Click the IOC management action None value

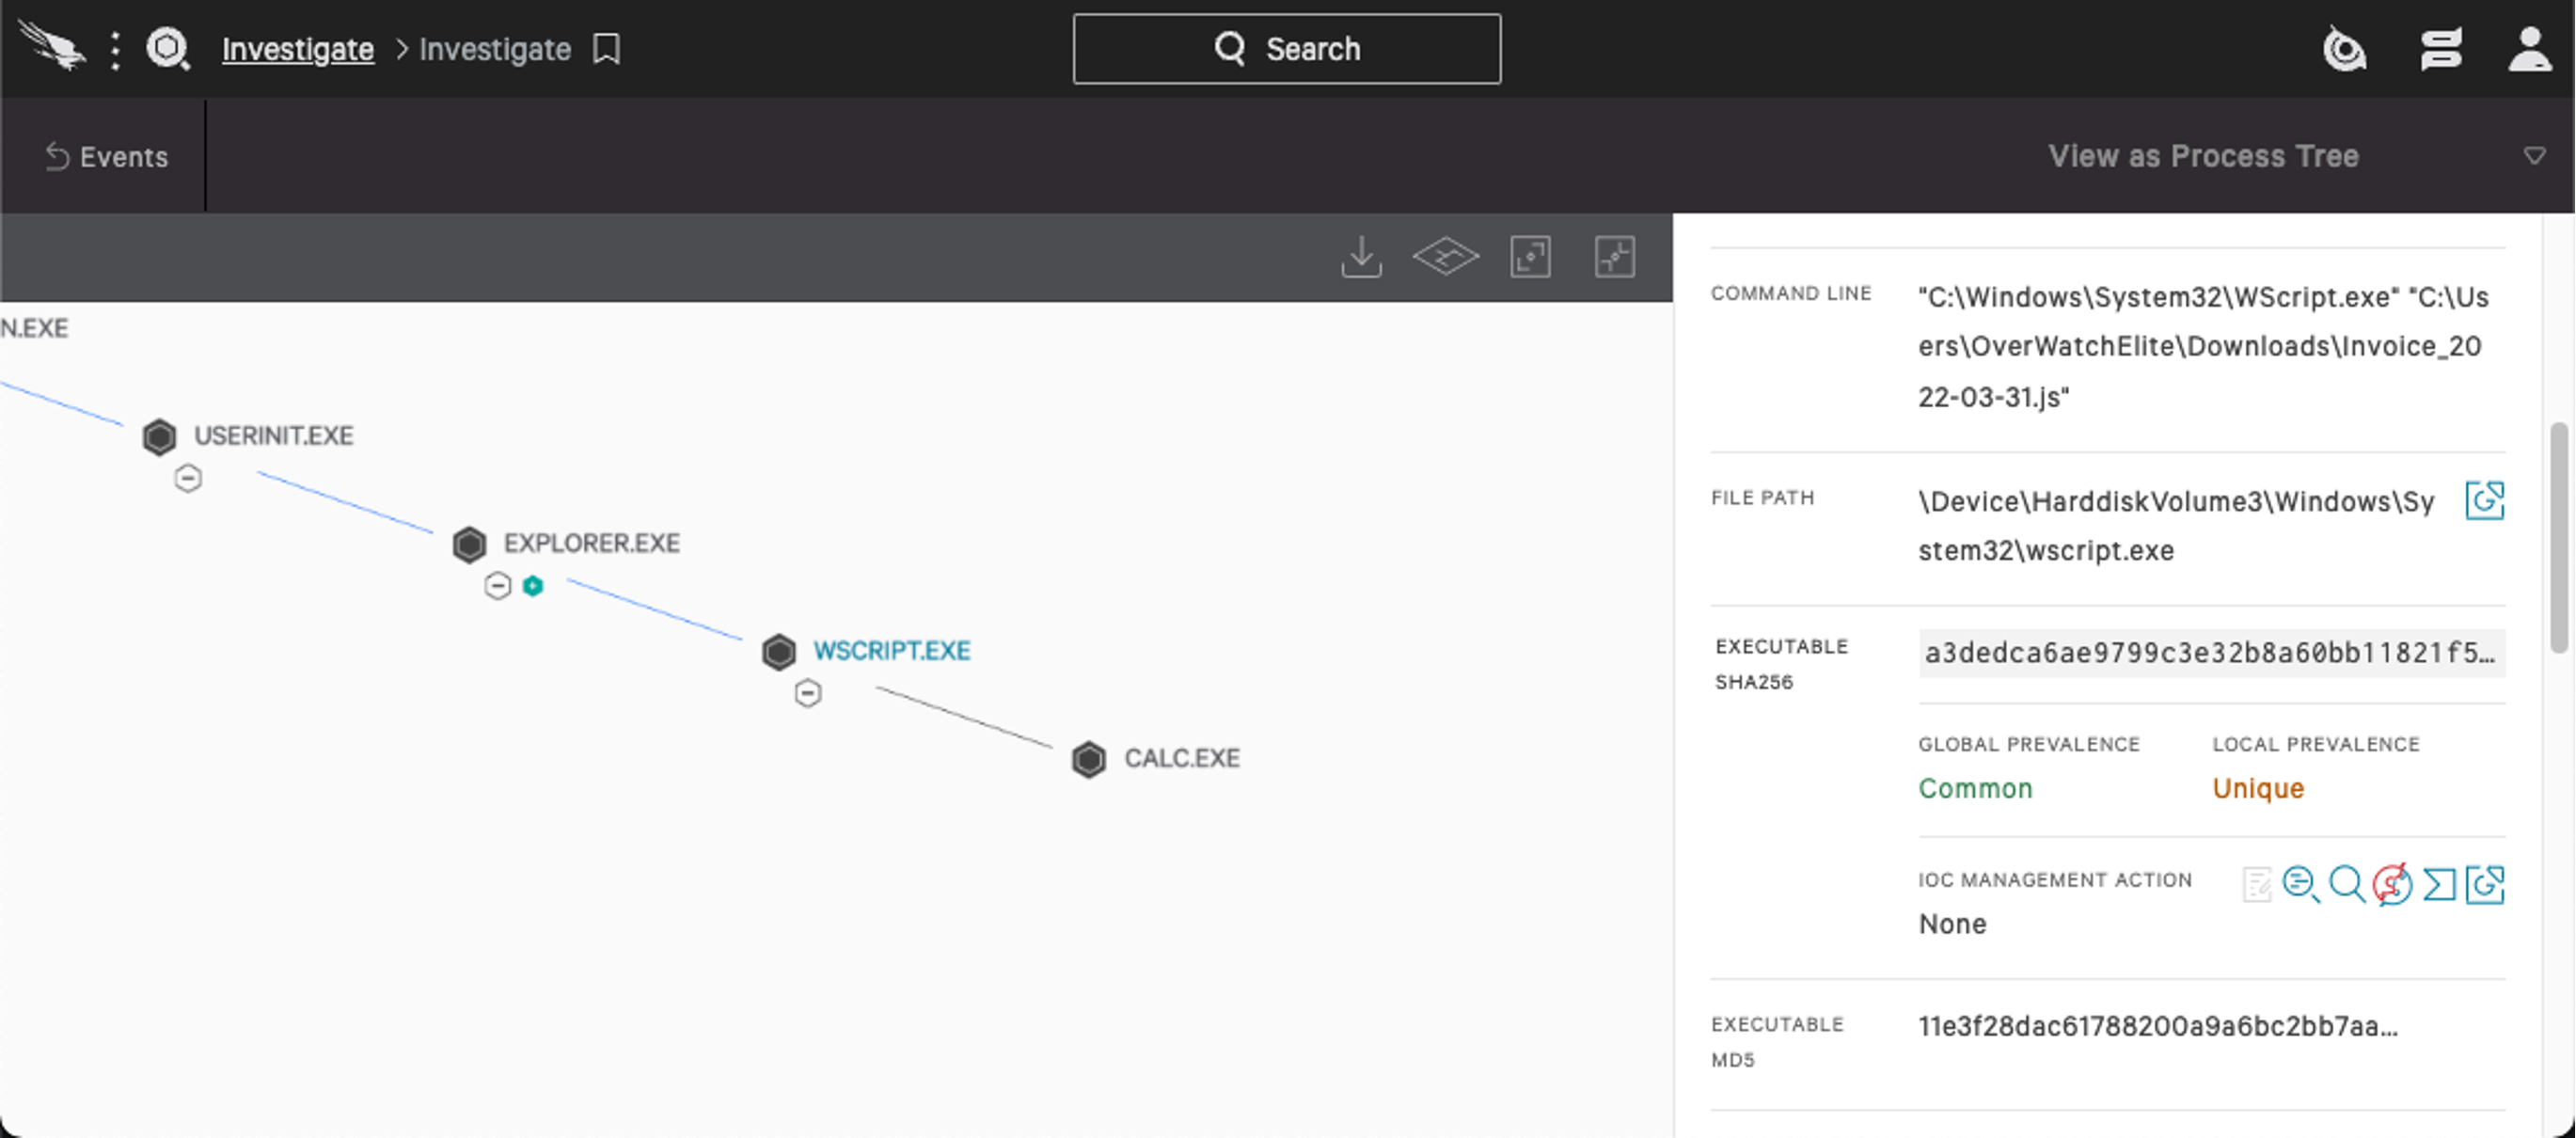(1952, 924)
